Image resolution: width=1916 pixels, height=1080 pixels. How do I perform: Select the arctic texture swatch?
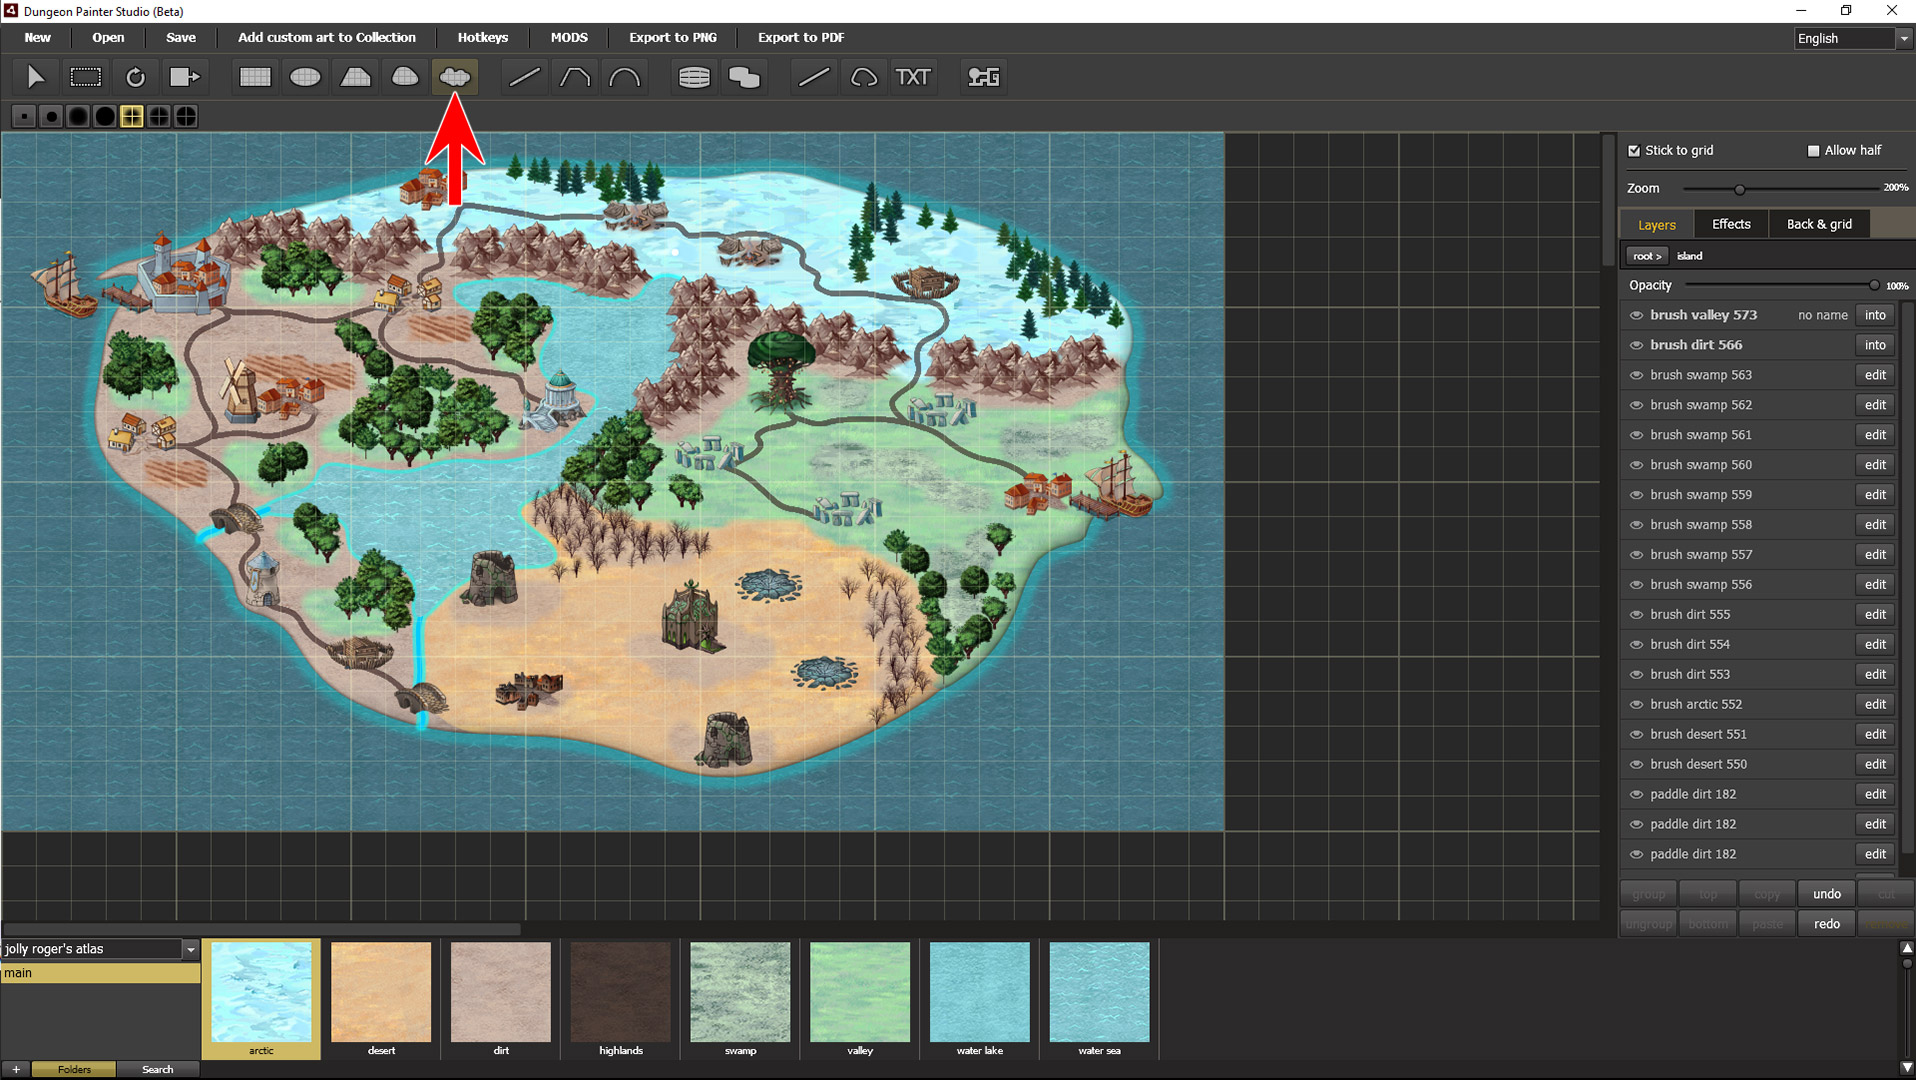coord(261,999)
